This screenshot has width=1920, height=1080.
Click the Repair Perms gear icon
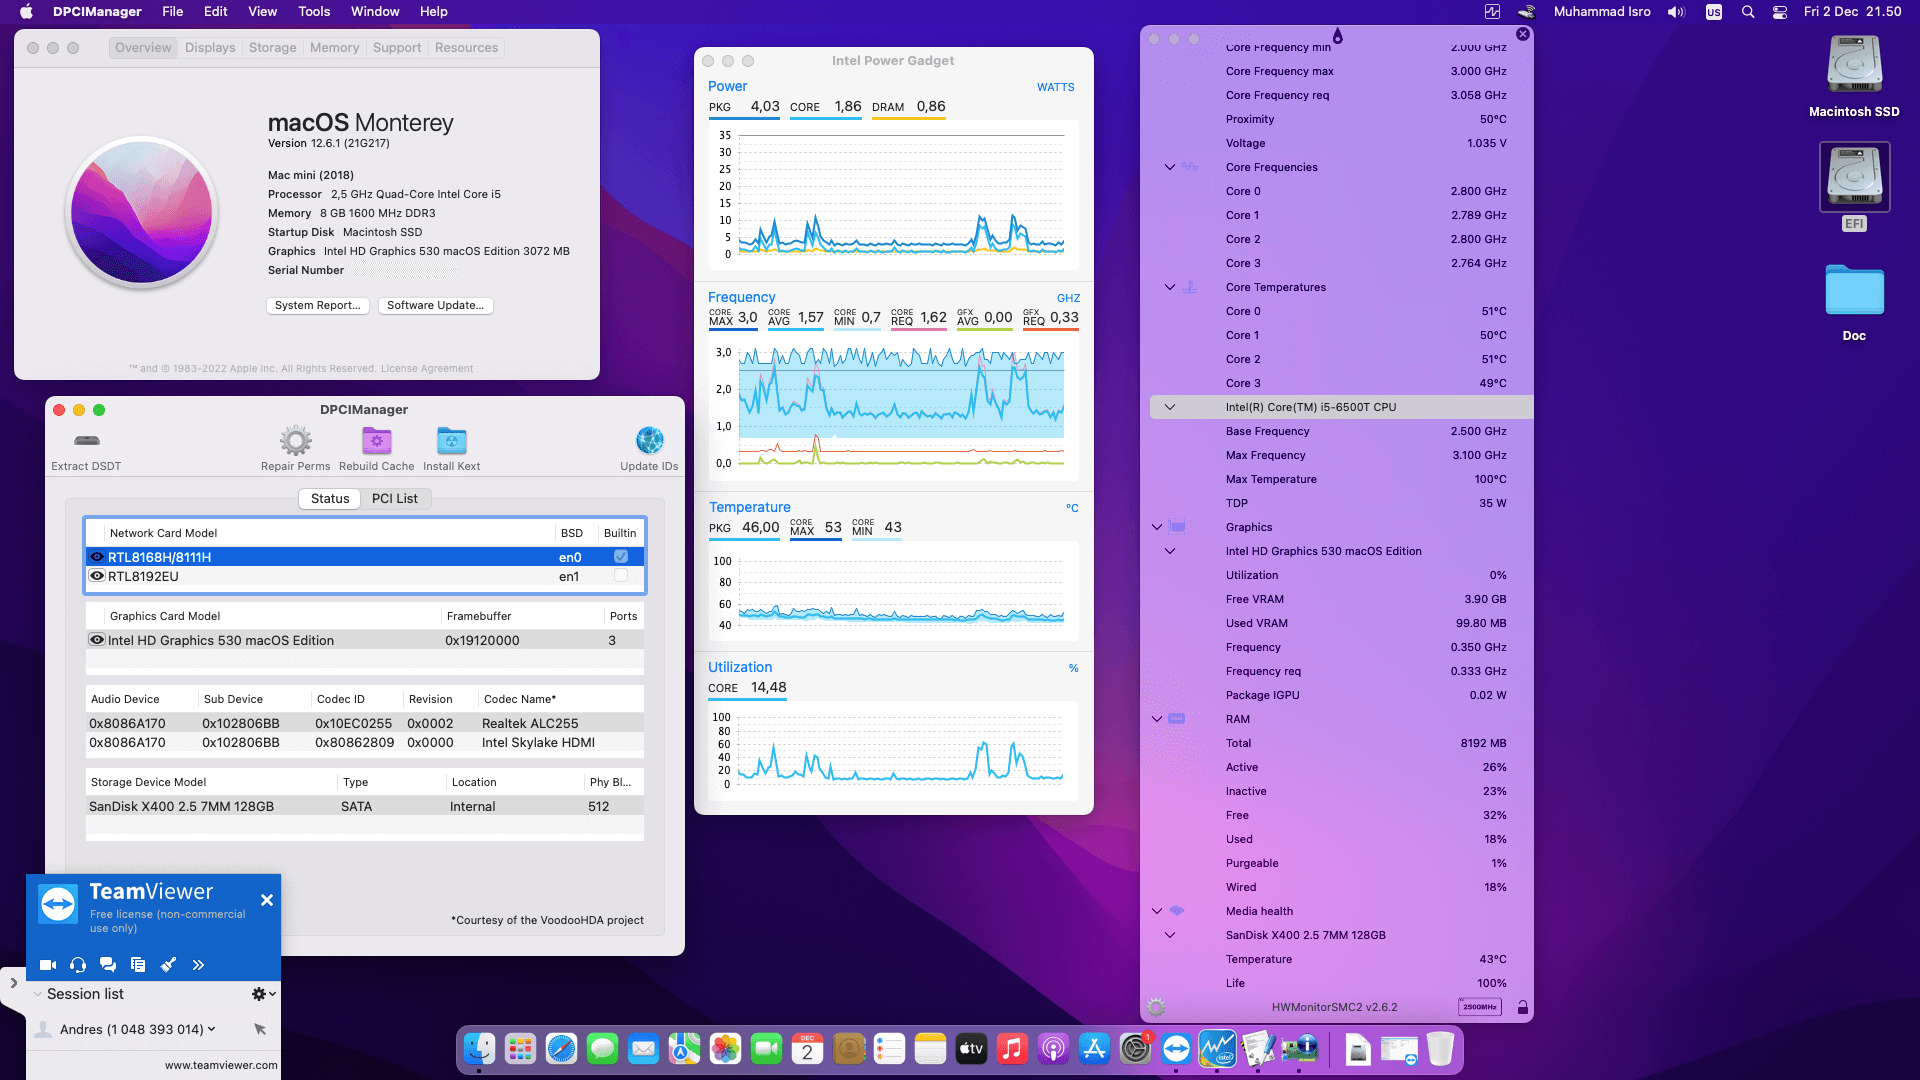click(x=295, y=440)
